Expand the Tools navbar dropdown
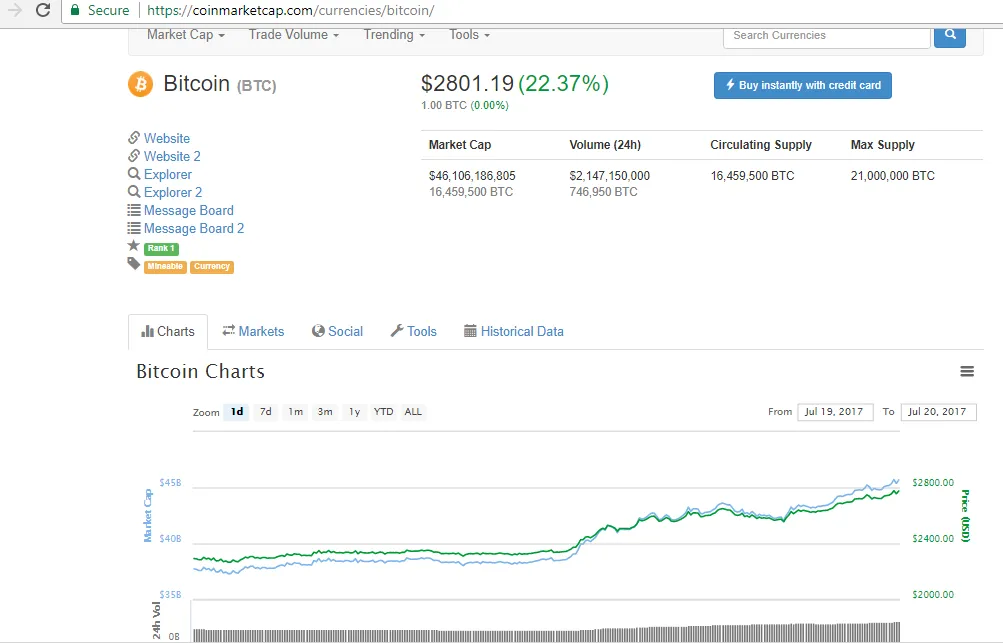 470,35
